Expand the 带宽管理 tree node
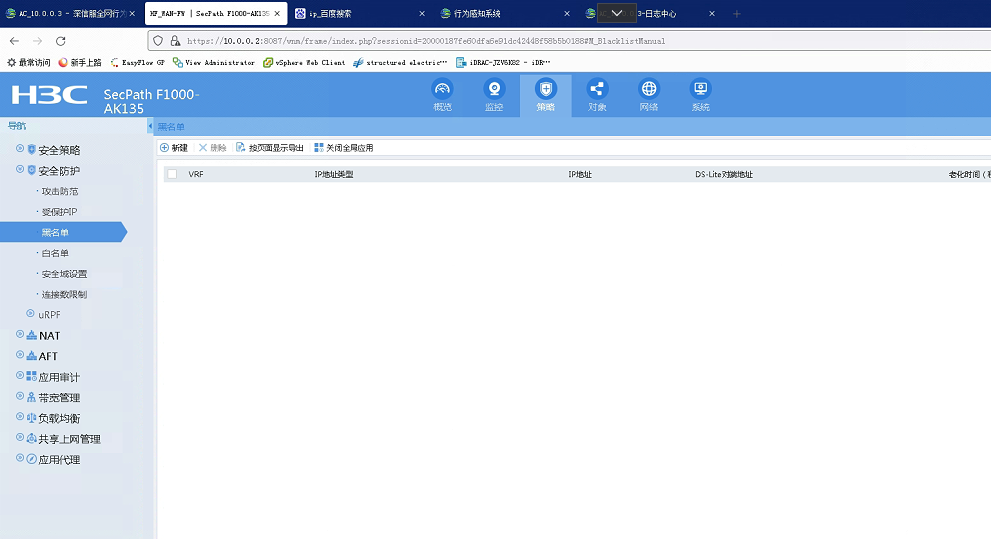 point(20,396)
